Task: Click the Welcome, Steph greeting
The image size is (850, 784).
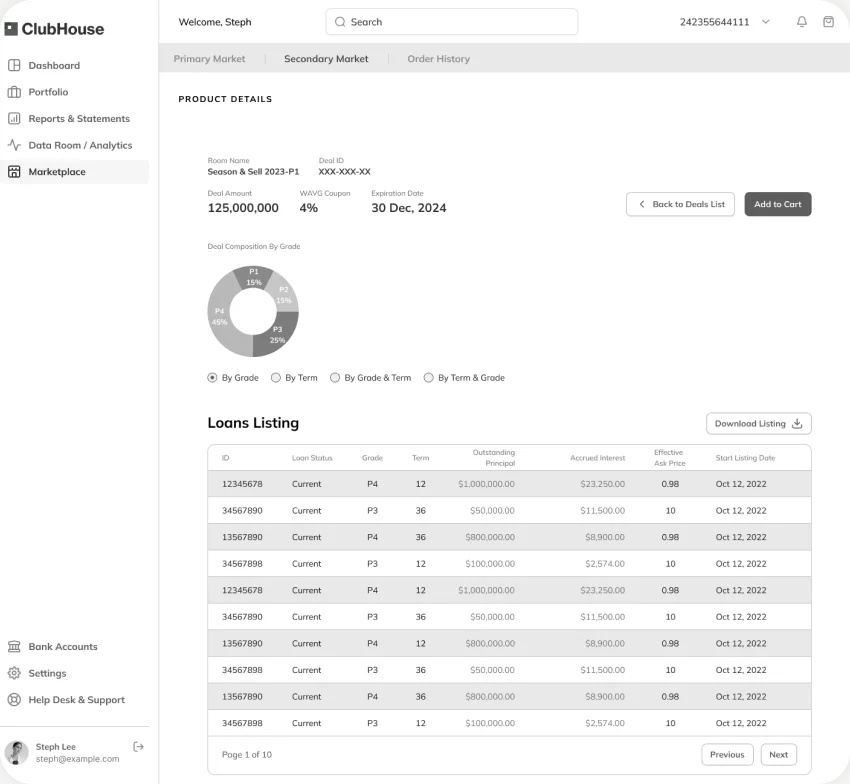Action: click(215, 22)
